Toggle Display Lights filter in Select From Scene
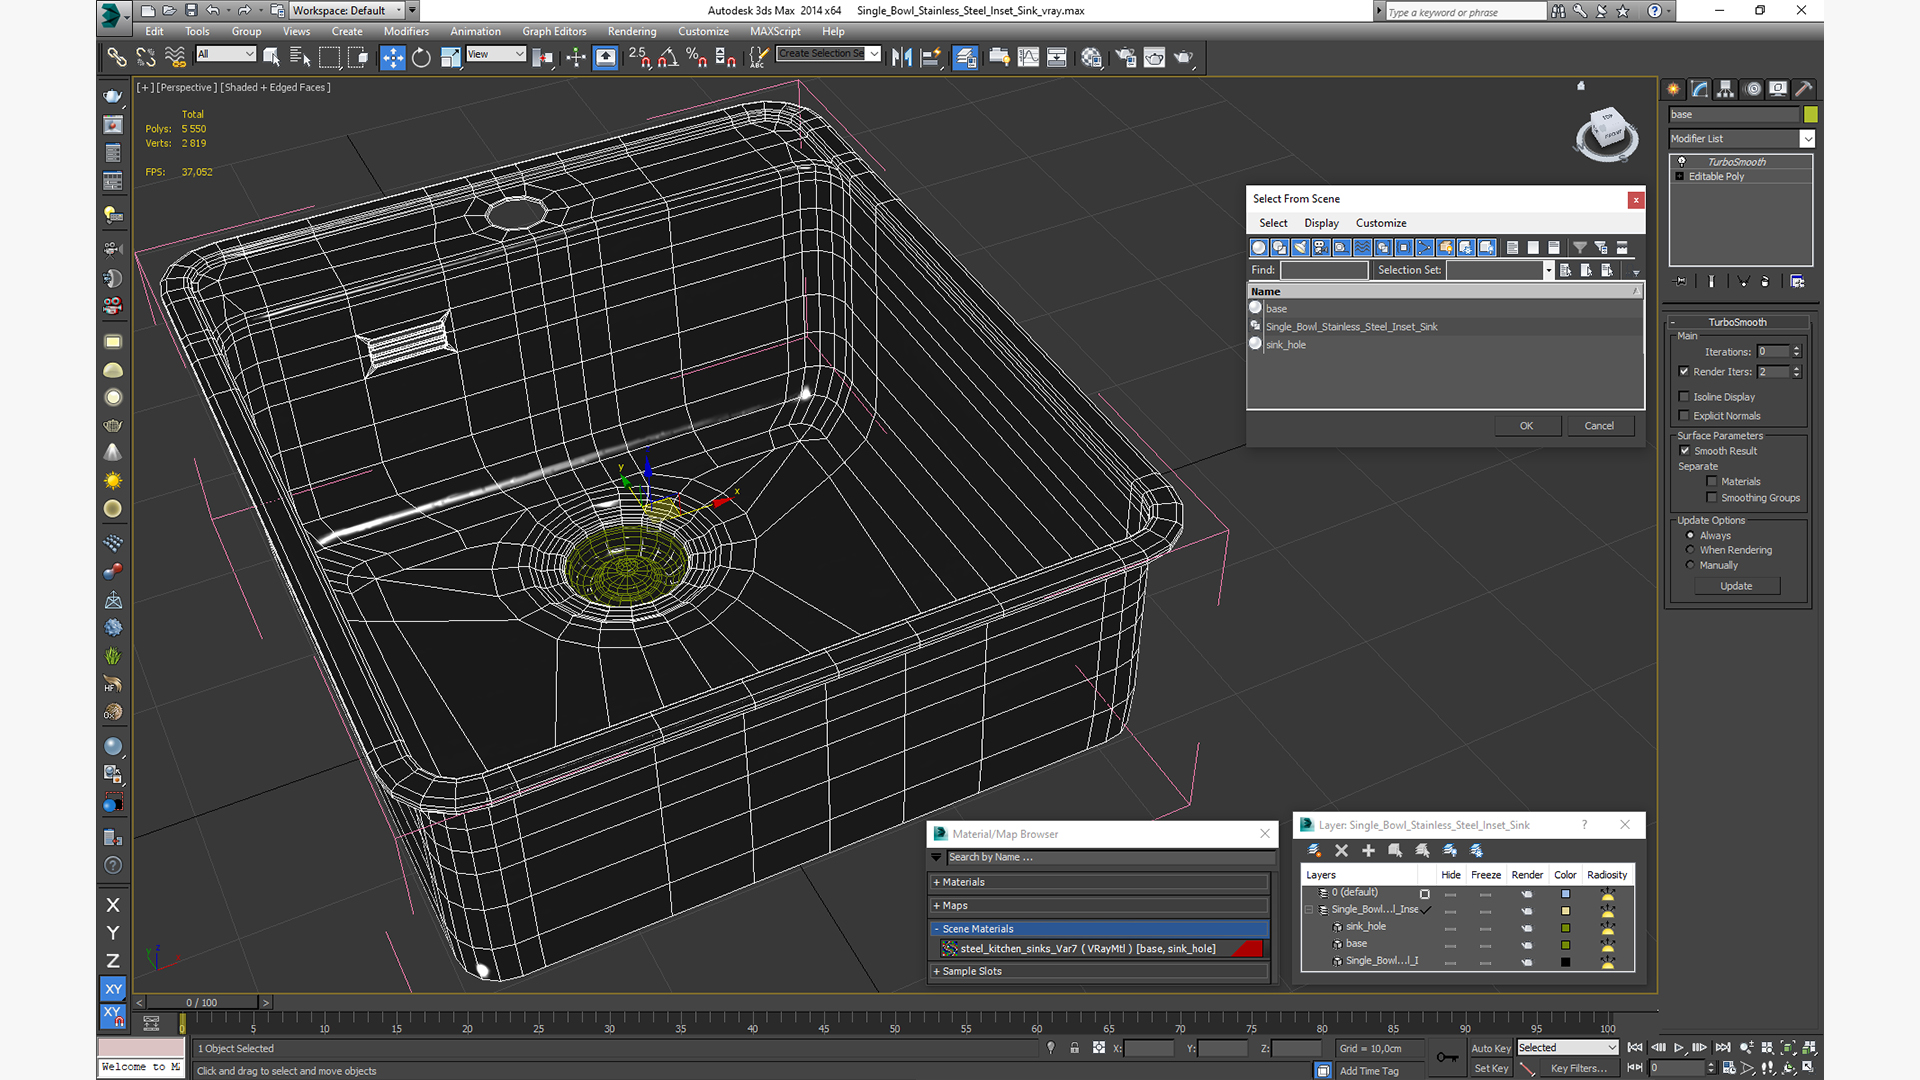 click(x=1300, y=247)
